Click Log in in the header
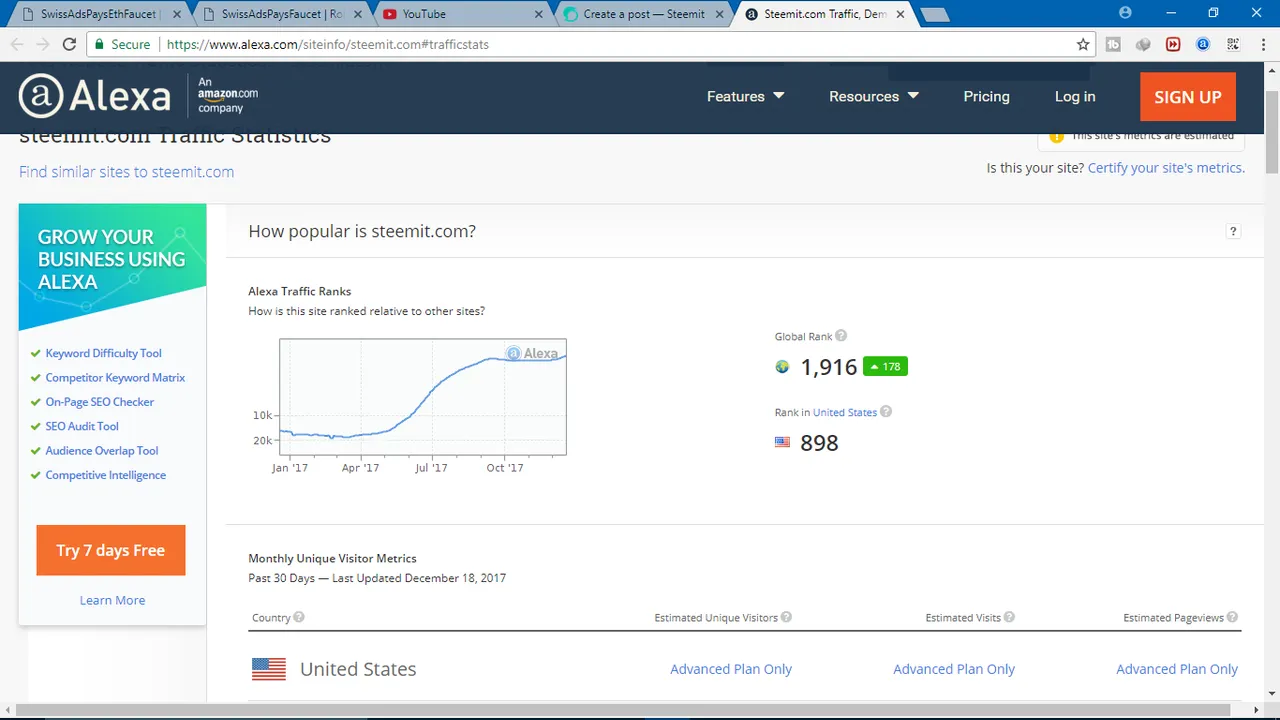Image resolution: width=1280 pixels, height=720 pixels. 1075,96
